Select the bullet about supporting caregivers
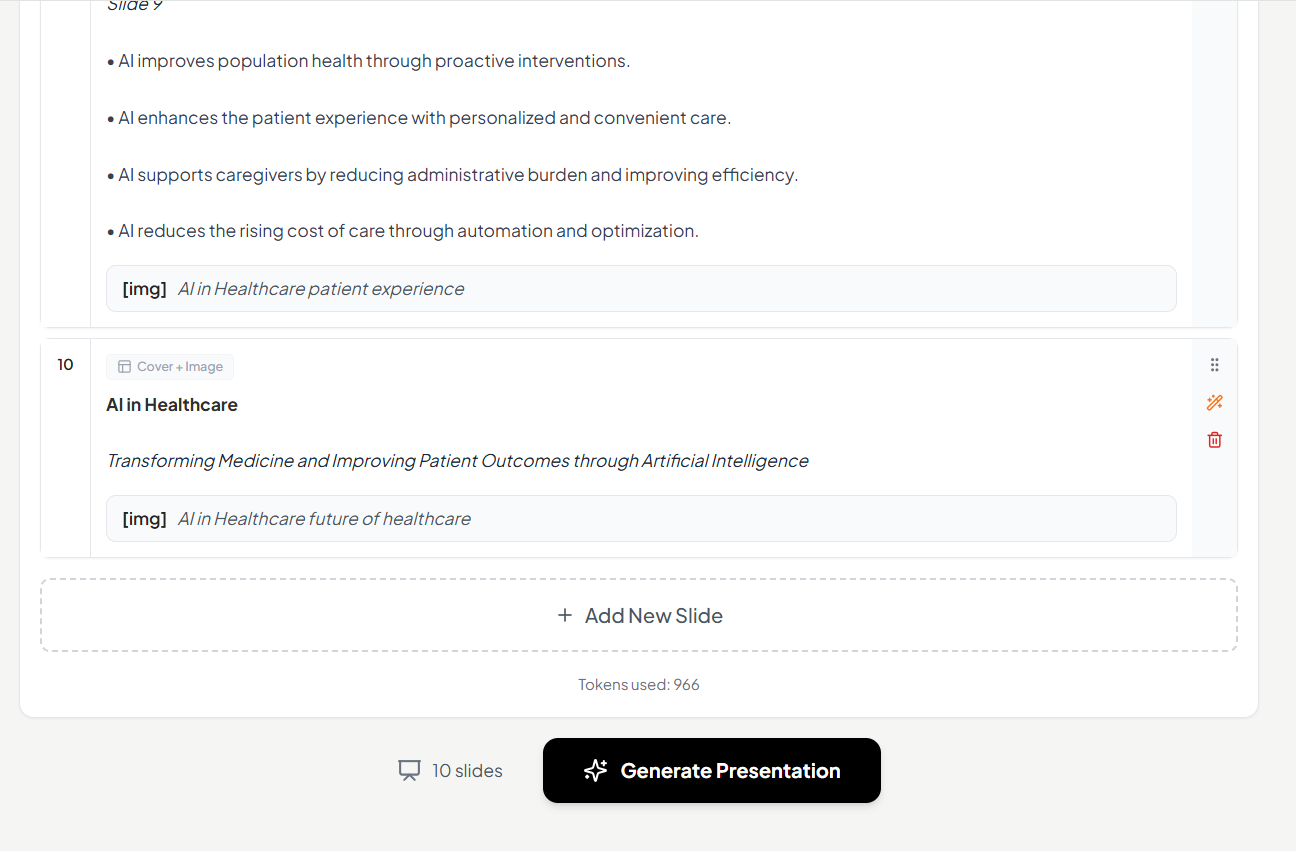1296x851 pixels. coord(453,175)
